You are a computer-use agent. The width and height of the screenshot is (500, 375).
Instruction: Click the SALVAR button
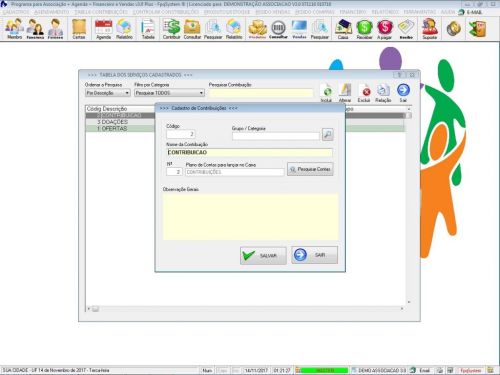point(263,256)
